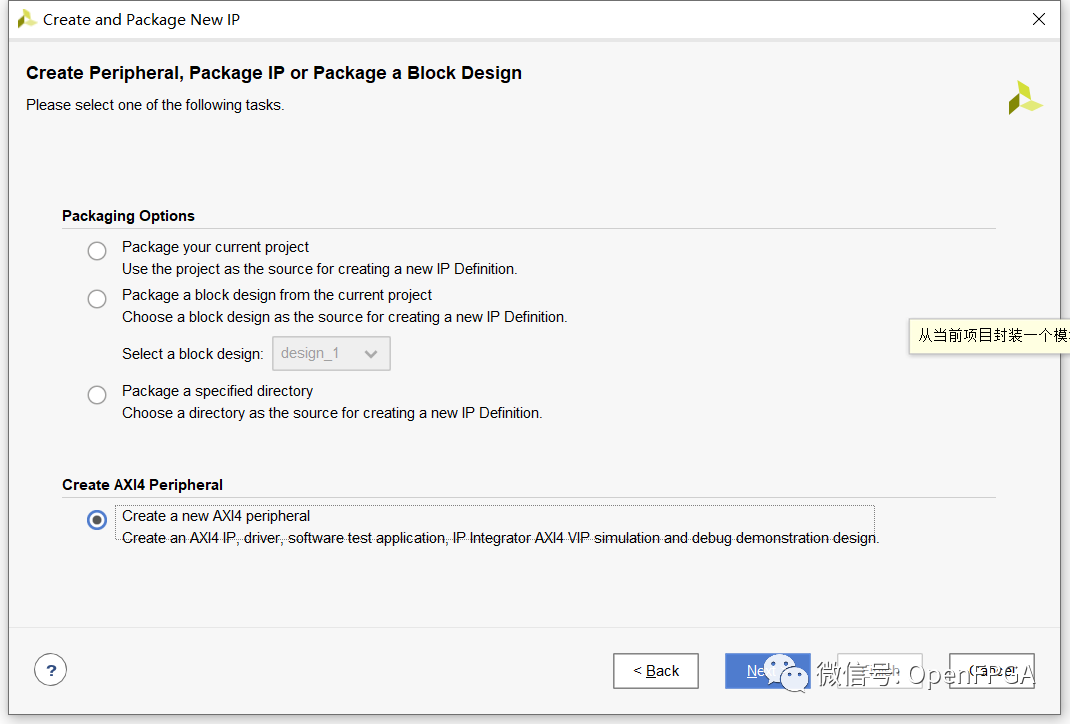Close the Create and Package New IP dialog

pos(1040,19)
